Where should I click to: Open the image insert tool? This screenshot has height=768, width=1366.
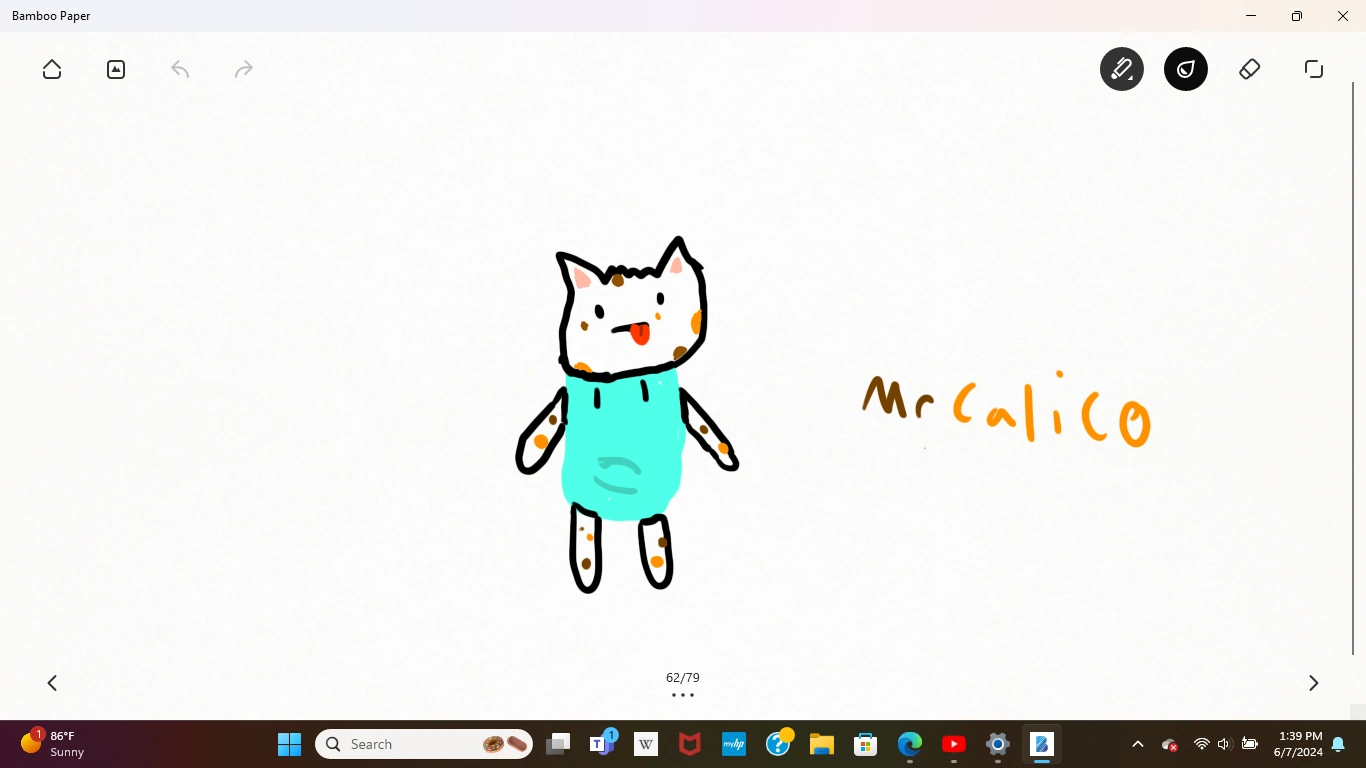tap(115, 69)
